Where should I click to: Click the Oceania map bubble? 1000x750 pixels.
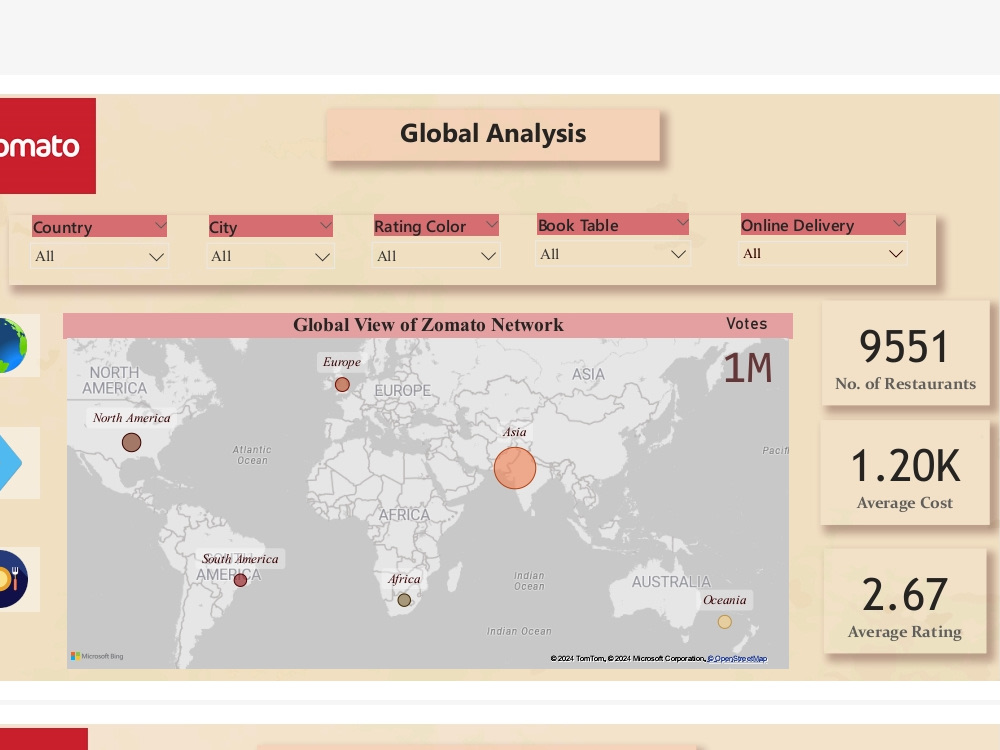pos(724,621)
